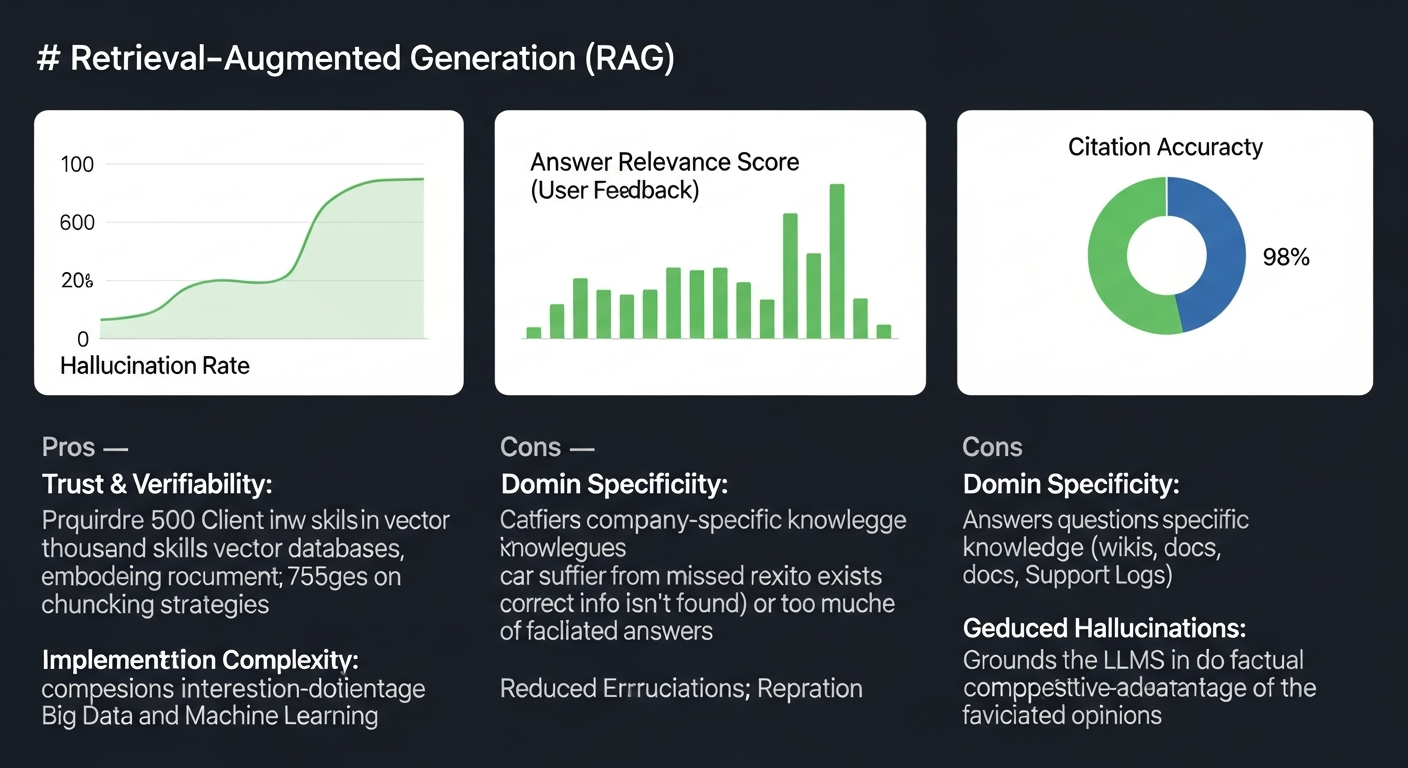Click the "Answer Relevance Score" chart title
The width and height of the screenshot is (1408, 768).
coord(664,162)
